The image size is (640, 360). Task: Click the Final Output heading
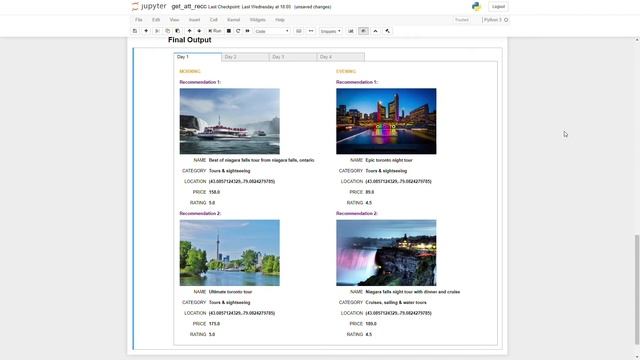(190, 40)
